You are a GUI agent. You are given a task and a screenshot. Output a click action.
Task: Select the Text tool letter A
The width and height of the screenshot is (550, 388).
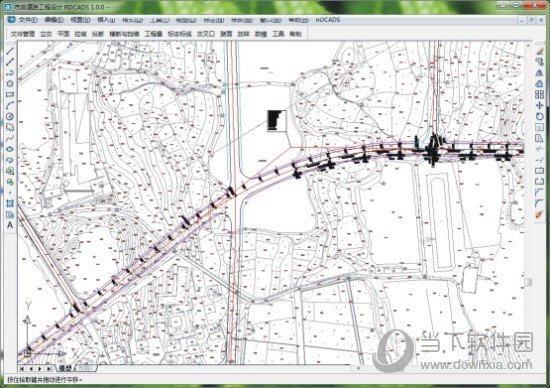[10, 225]
